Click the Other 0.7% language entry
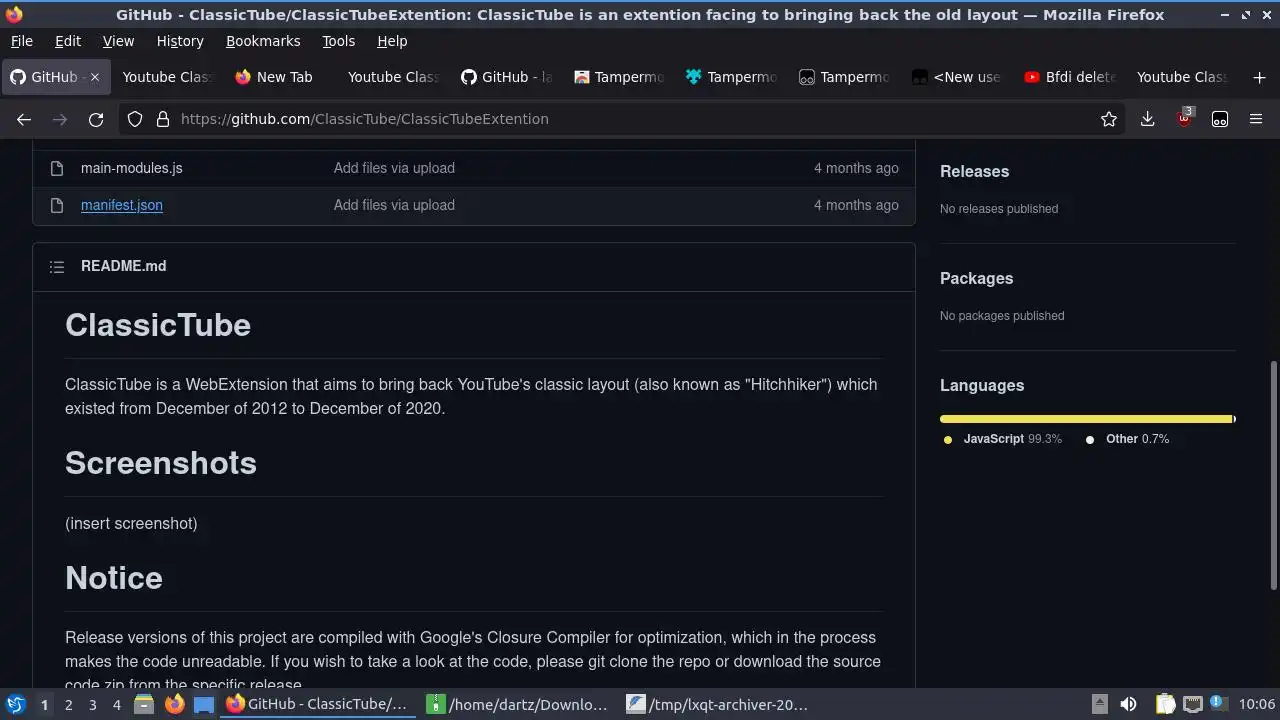Screen dimensions: 1280x720 click(1127, 439)
